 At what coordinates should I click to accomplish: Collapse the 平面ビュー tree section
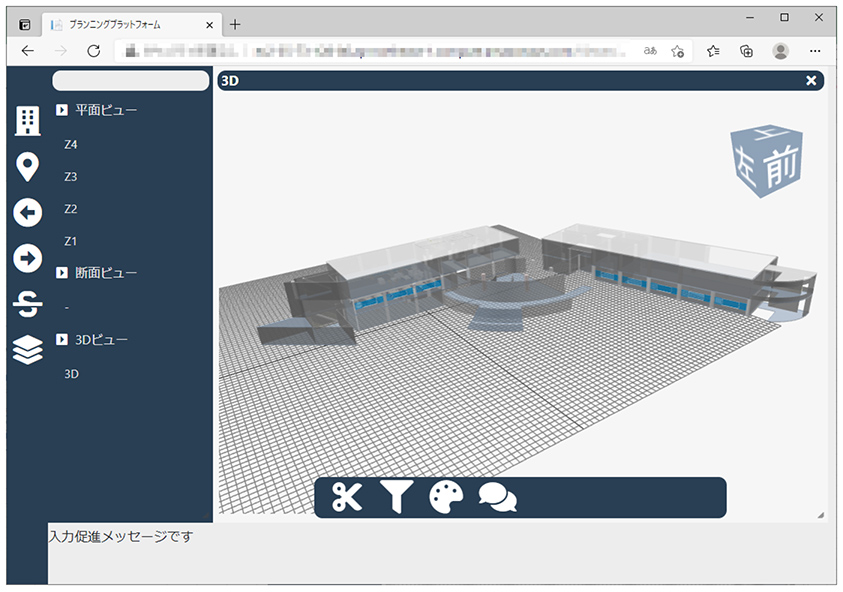(x=63, y=110)
